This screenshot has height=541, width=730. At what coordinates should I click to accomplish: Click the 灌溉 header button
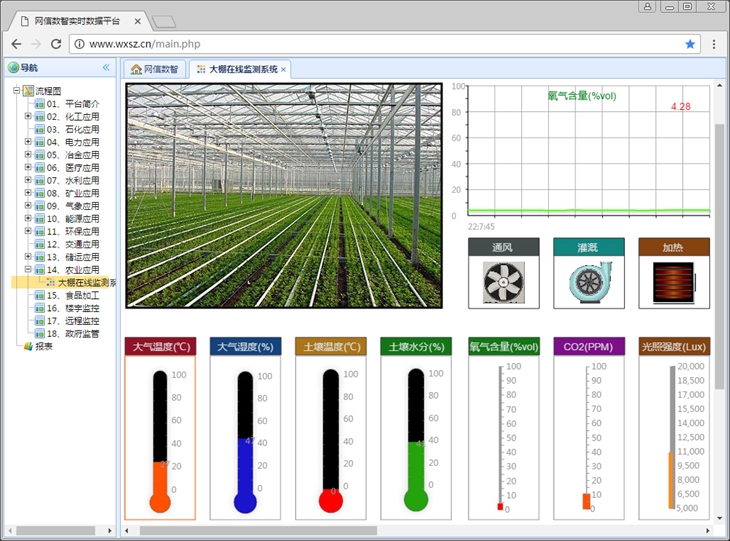point(589,247)
